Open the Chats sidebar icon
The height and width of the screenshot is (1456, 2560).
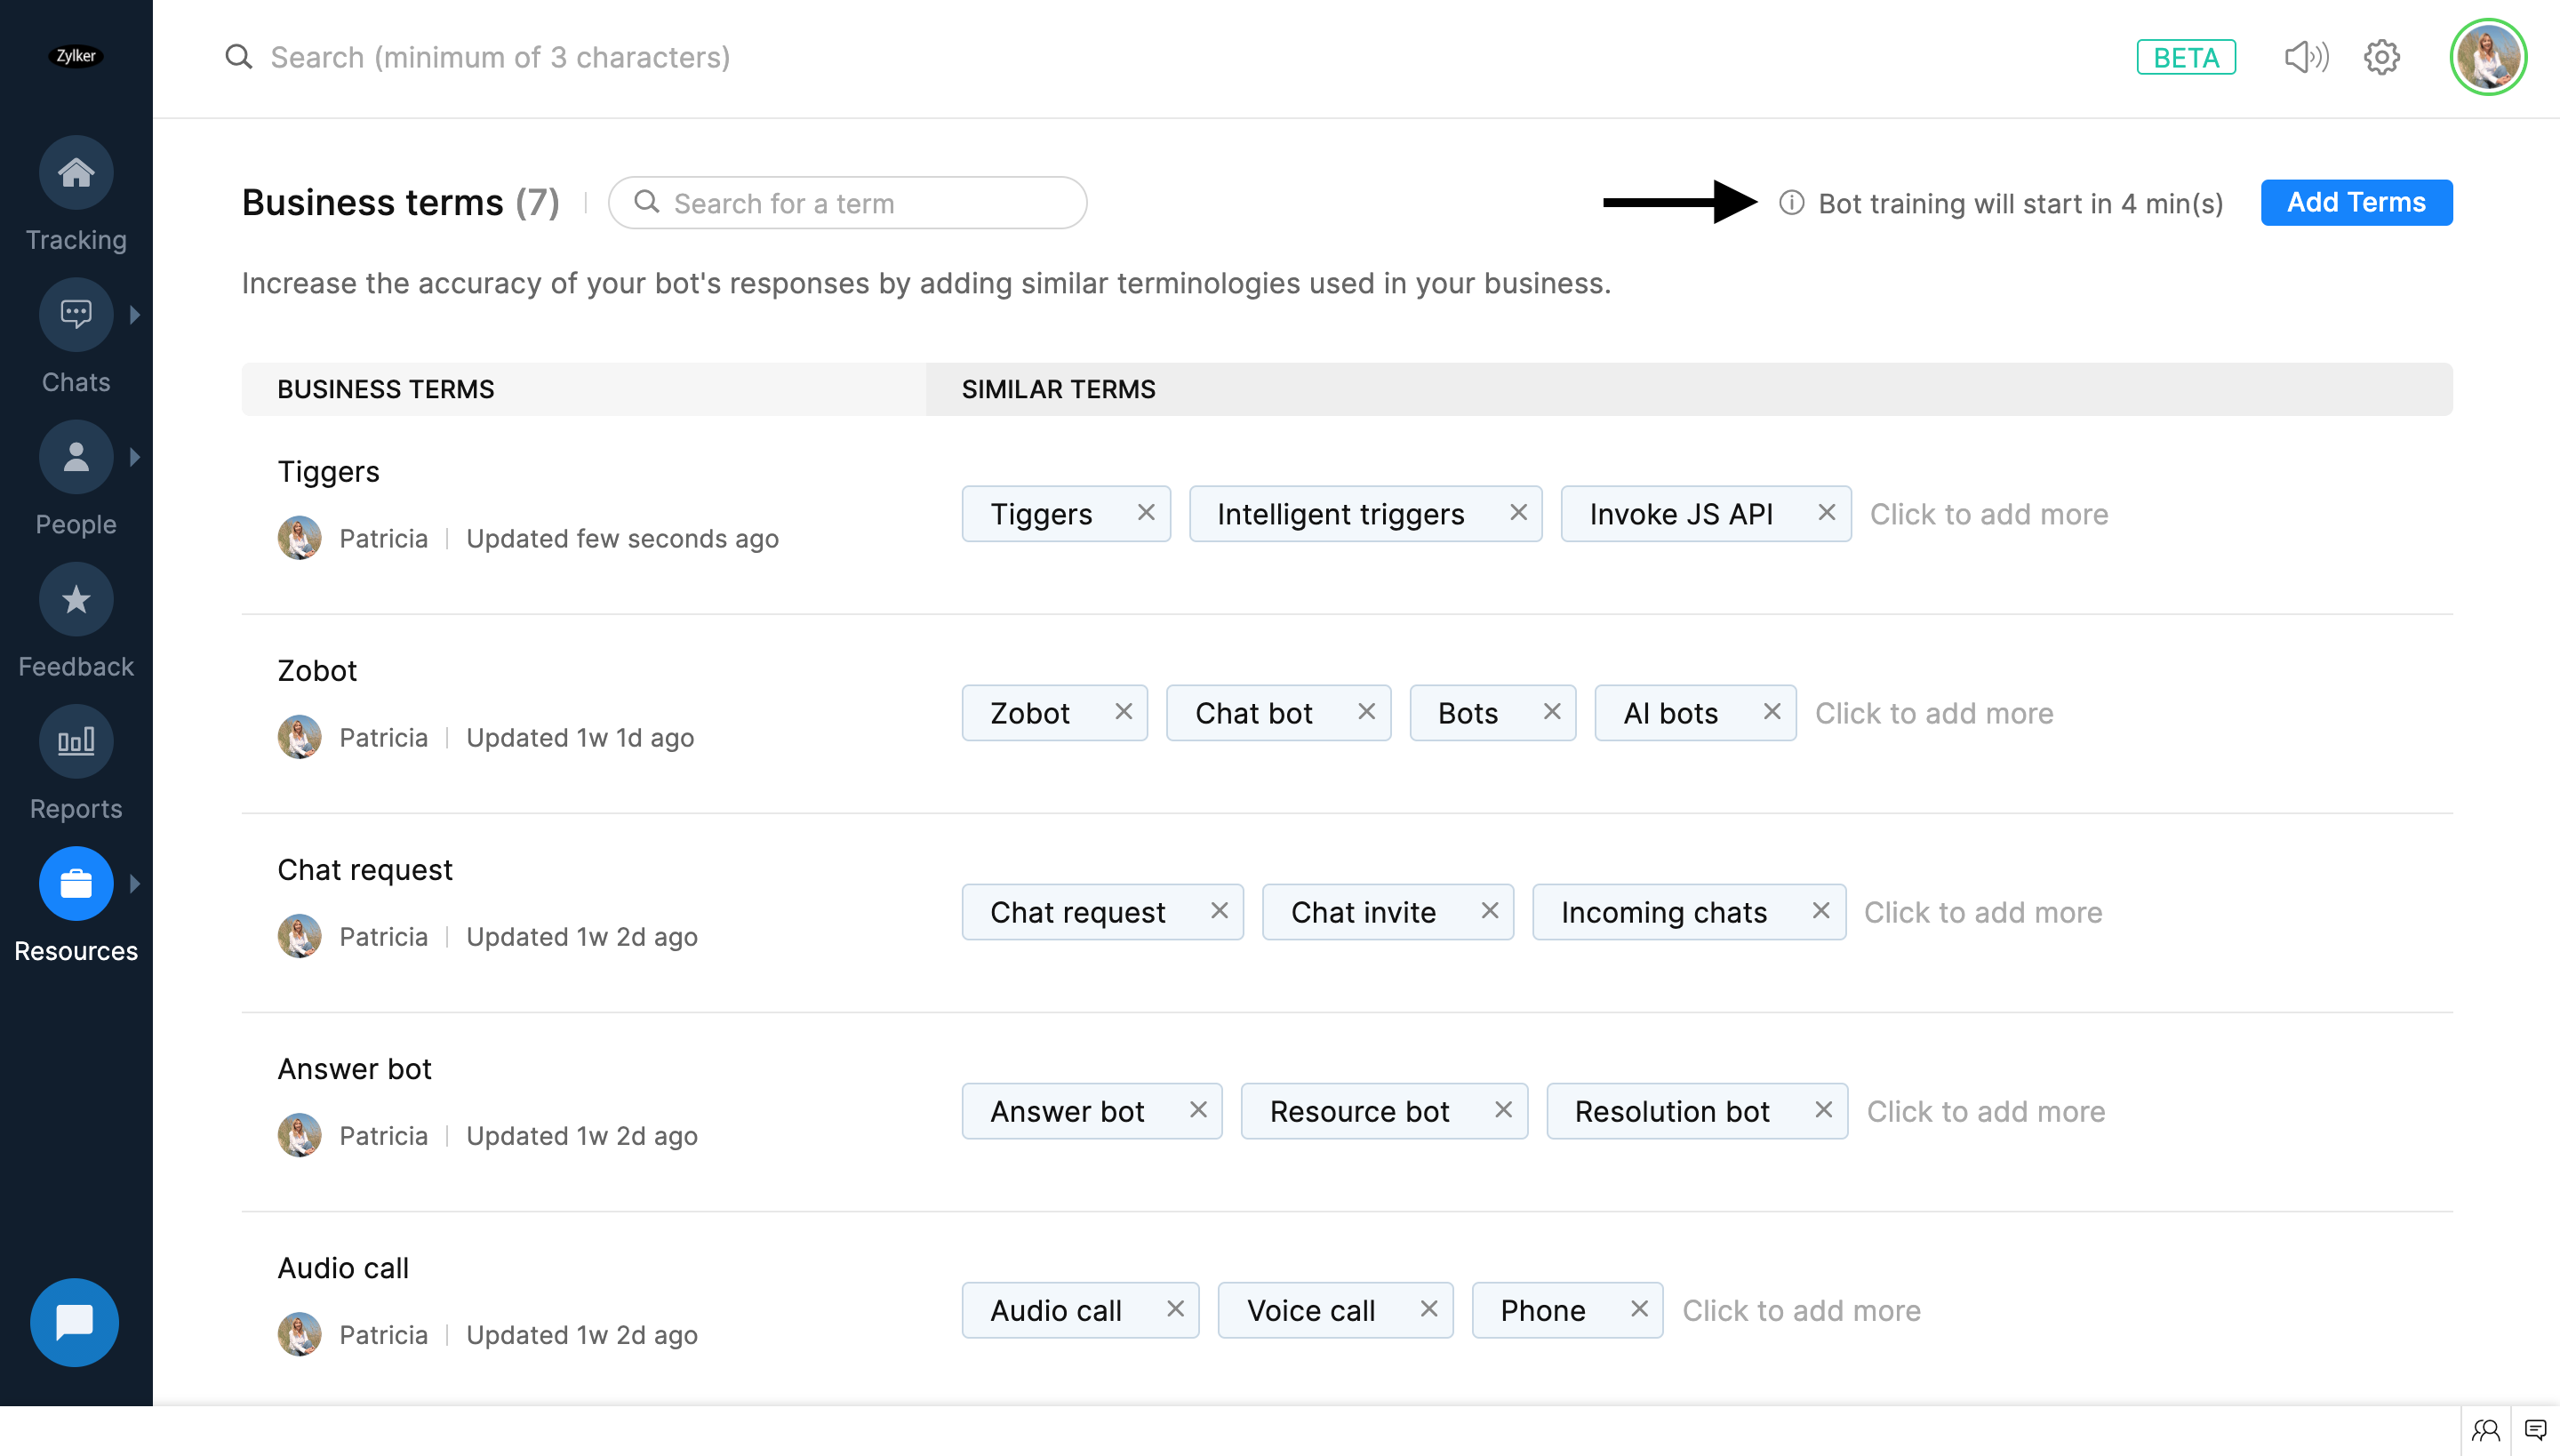pyautogui.click(x=76, y=314)
